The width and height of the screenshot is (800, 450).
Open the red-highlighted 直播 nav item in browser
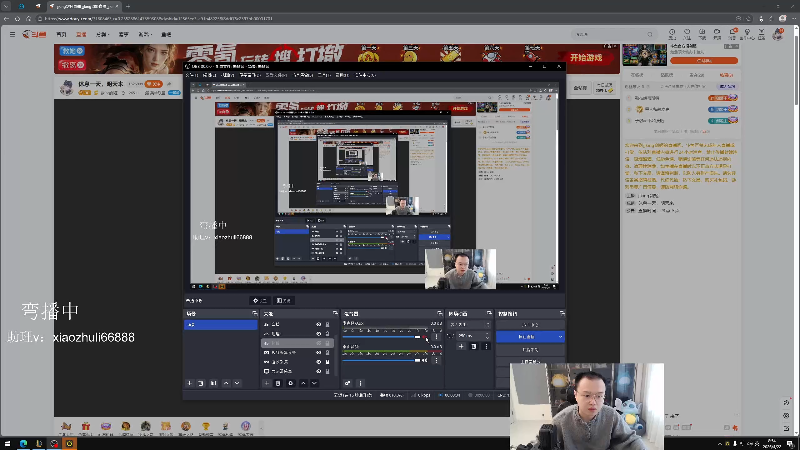pyautogui.click(x=81, y=34)
